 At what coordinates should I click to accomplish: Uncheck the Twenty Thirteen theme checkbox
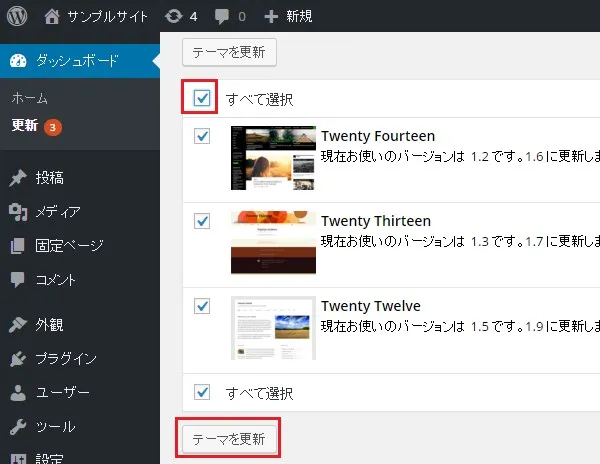(x=202, y=221)
